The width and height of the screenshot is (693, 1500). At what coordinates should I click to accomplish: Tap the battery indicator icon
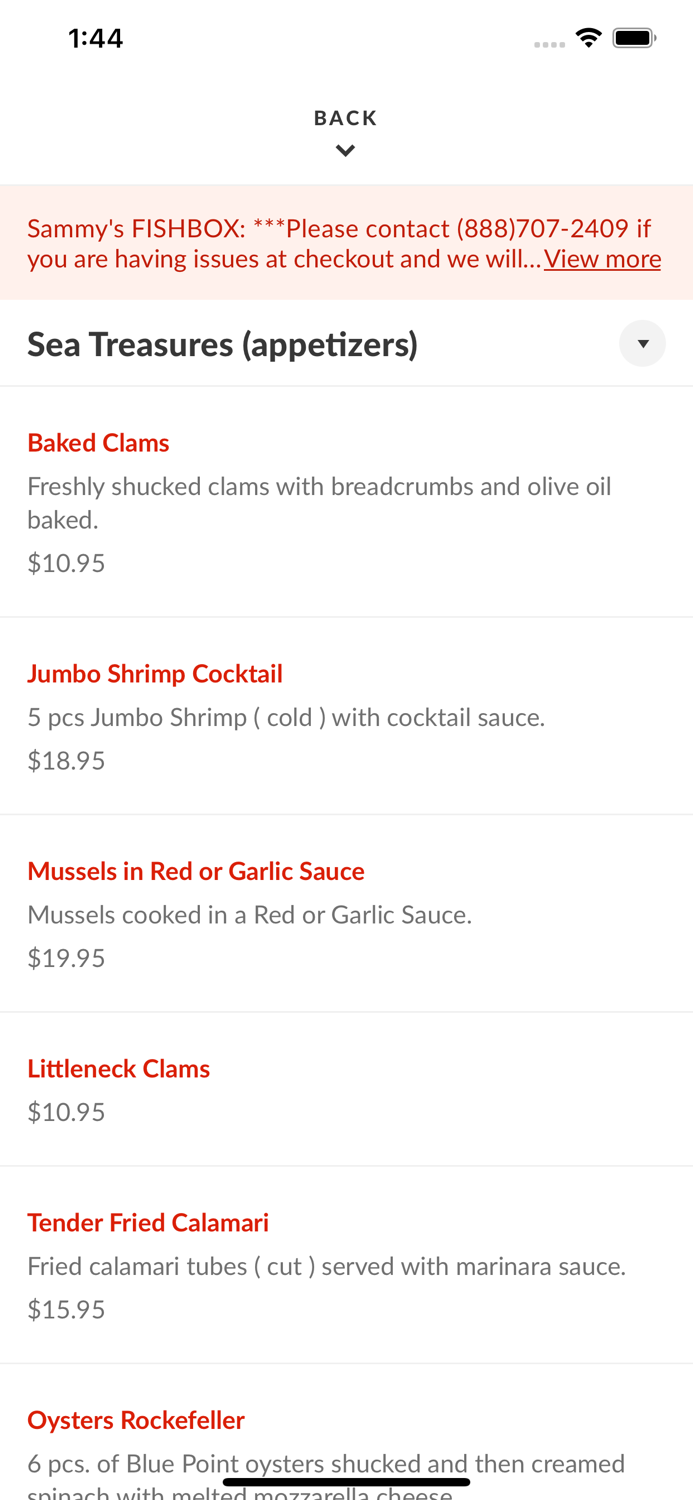coord(634,36)
